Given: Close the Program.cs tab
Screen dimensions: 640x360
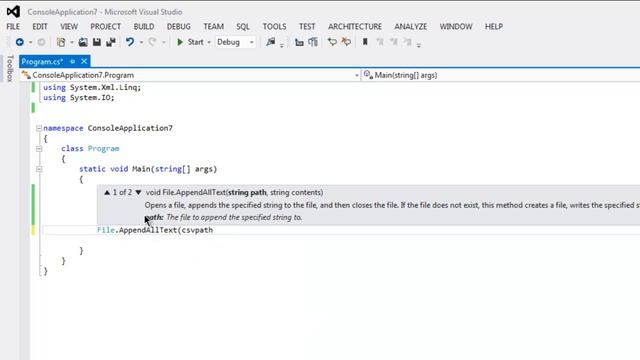Looking at the screenshot, I should (84, 62).
